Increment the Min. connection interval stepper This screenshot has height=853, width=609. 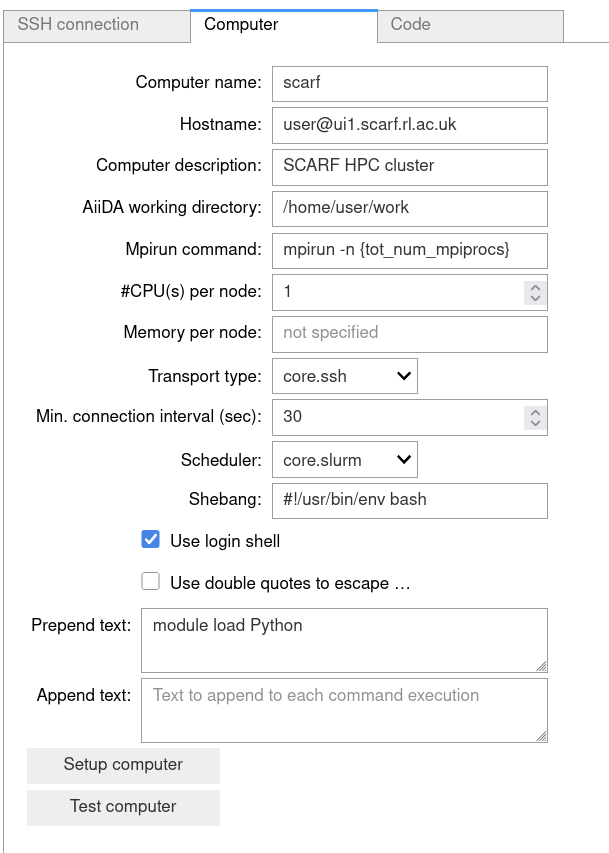(536, 411)
